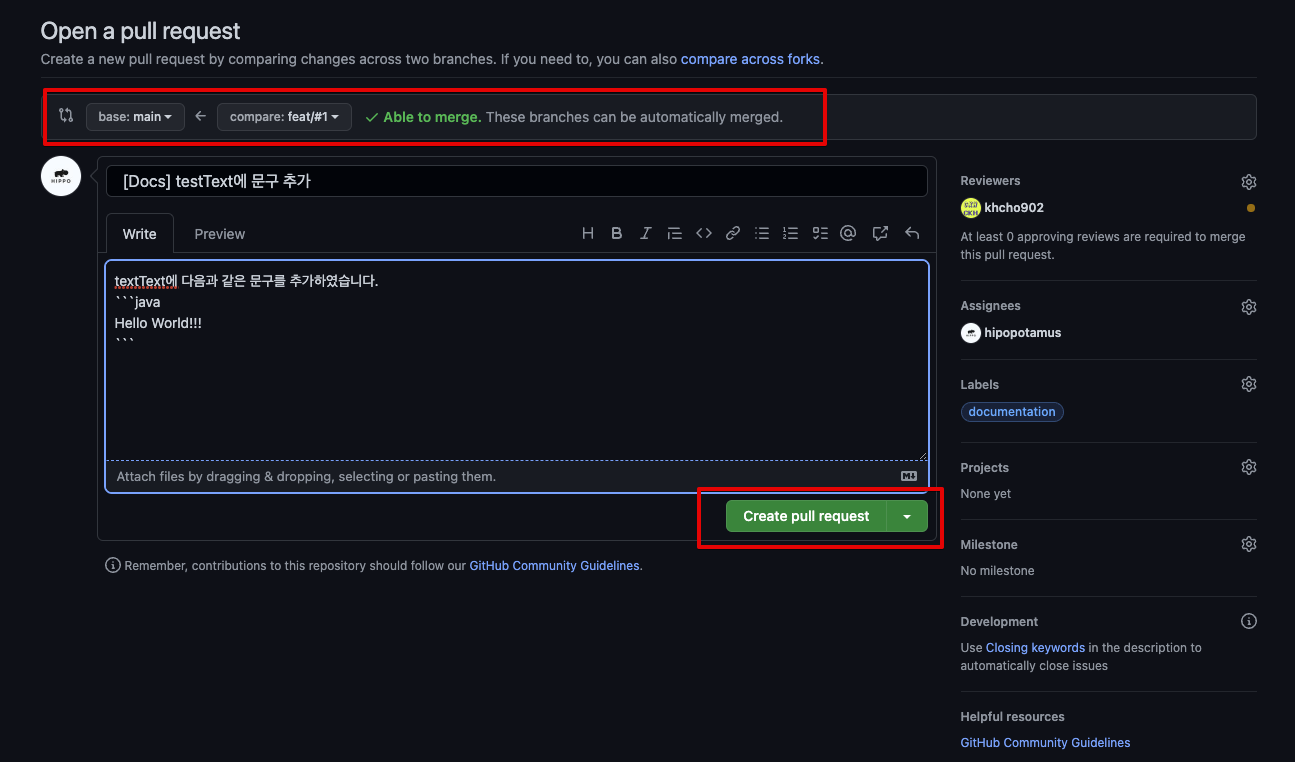The width and height of the screenshot is (1295, 762).
Task: Insert a bulleted list
Action: tap(762, 233)
